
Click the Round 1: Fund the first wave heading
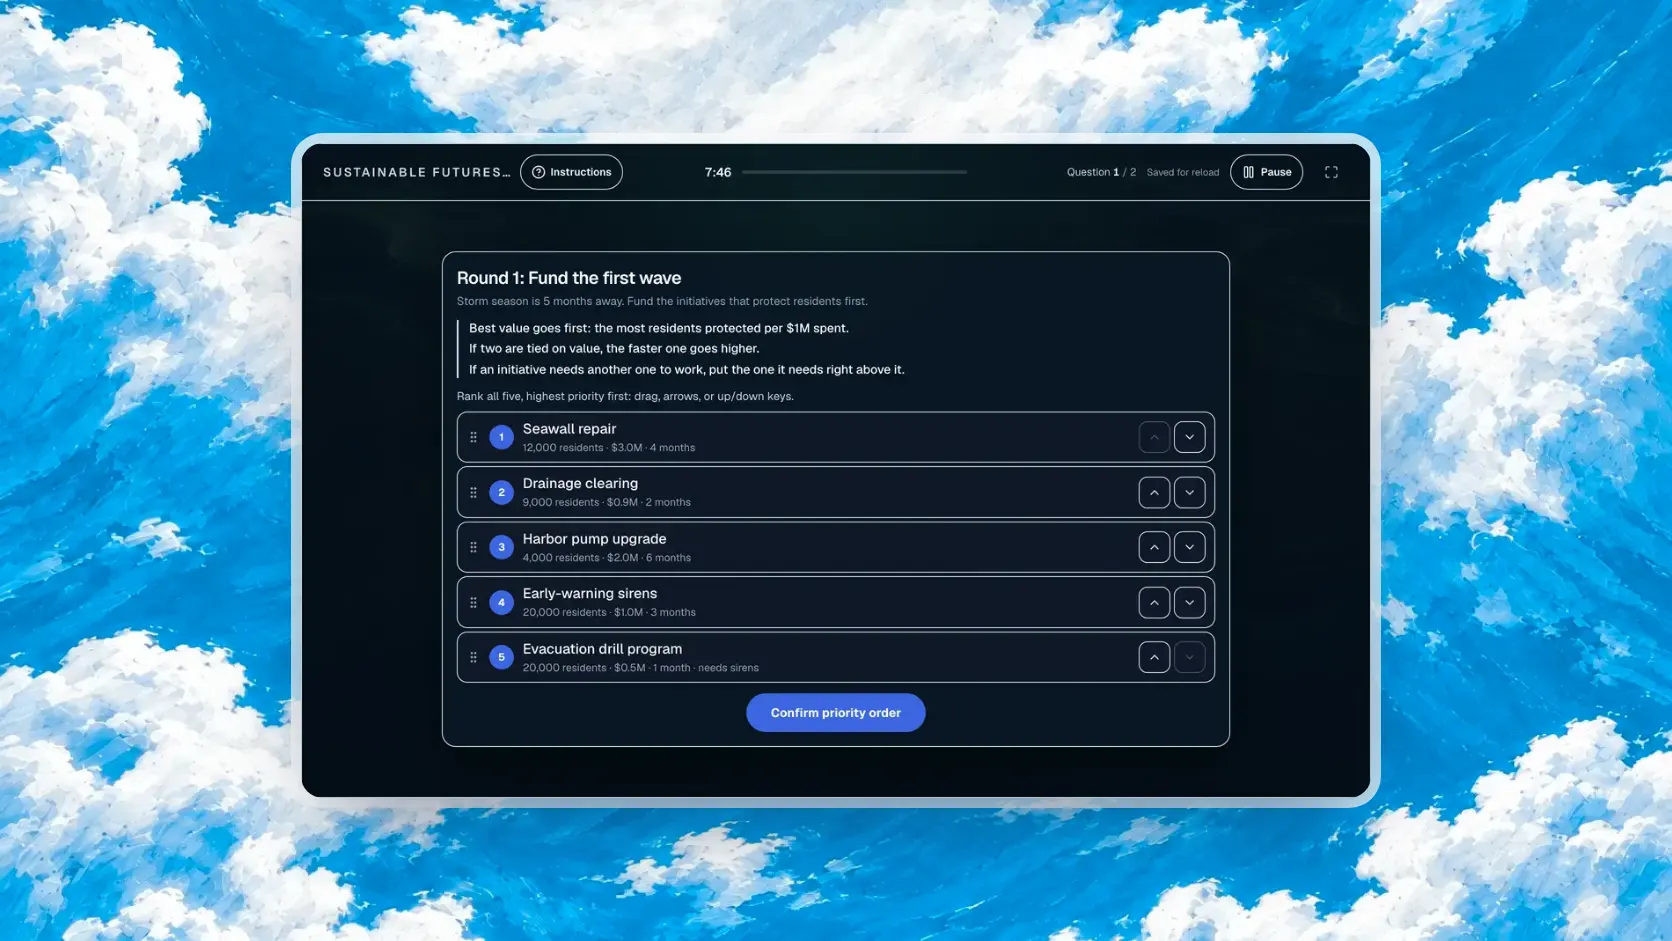(569, 278)
